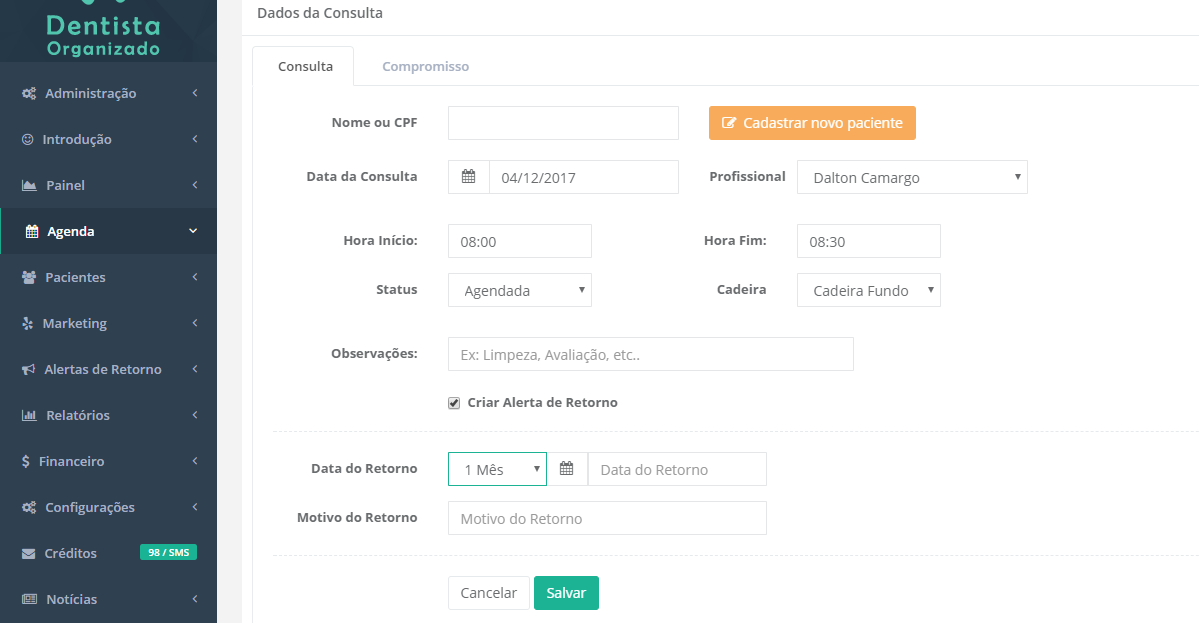
Task: Click inside the Motivo do Retorno field
Action: click(x=606, y=518)
